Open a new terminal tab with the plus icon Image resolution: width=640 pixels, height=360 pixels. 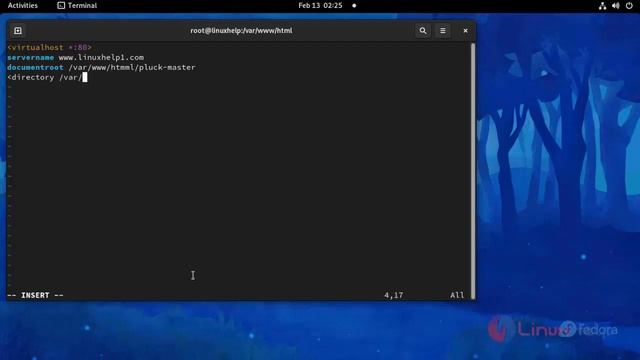click(18, 31)
